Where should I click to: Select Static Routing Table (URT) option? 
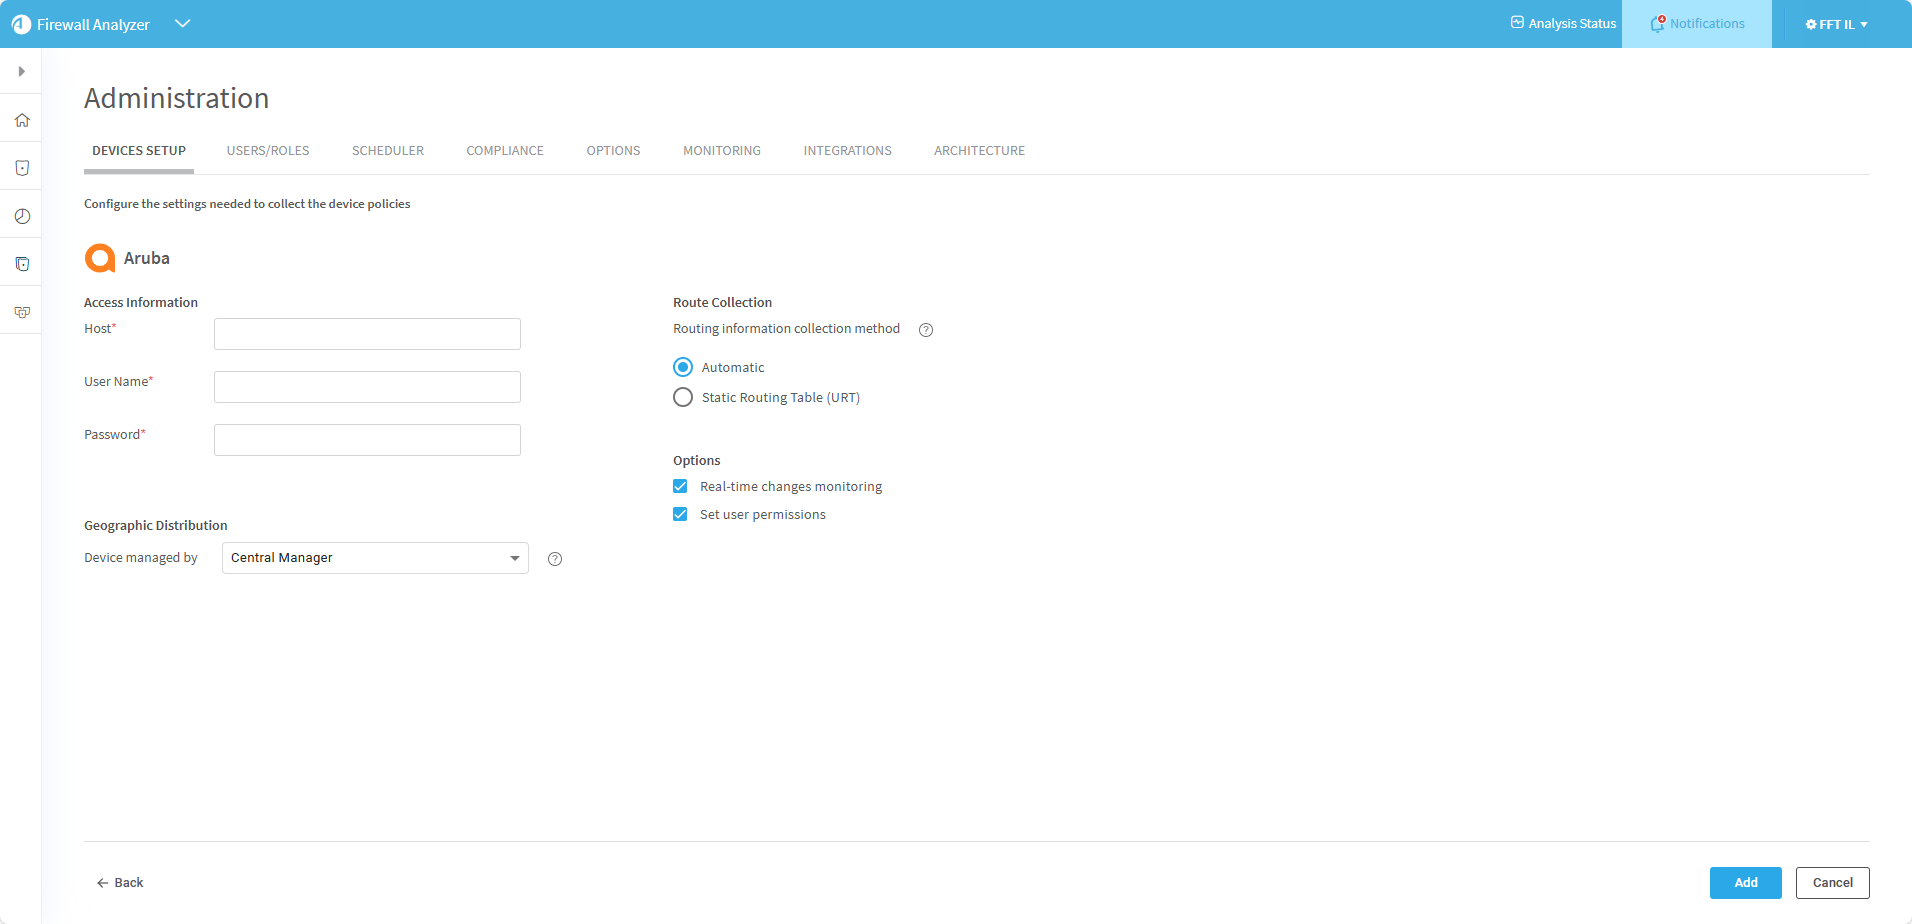(x=683, y=397)
